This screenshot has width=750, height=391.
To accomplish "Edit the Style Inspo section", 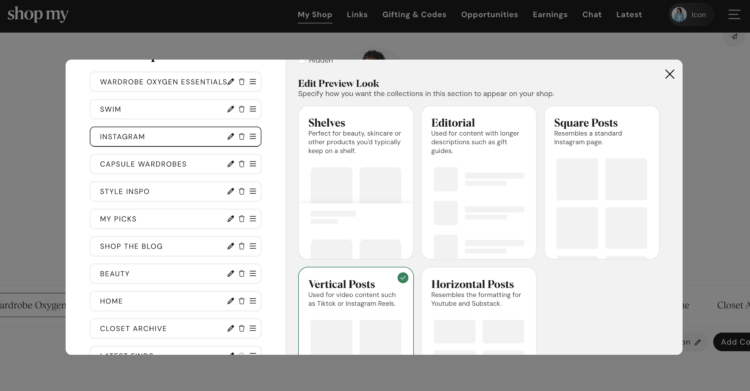I will tap(231, 191).
